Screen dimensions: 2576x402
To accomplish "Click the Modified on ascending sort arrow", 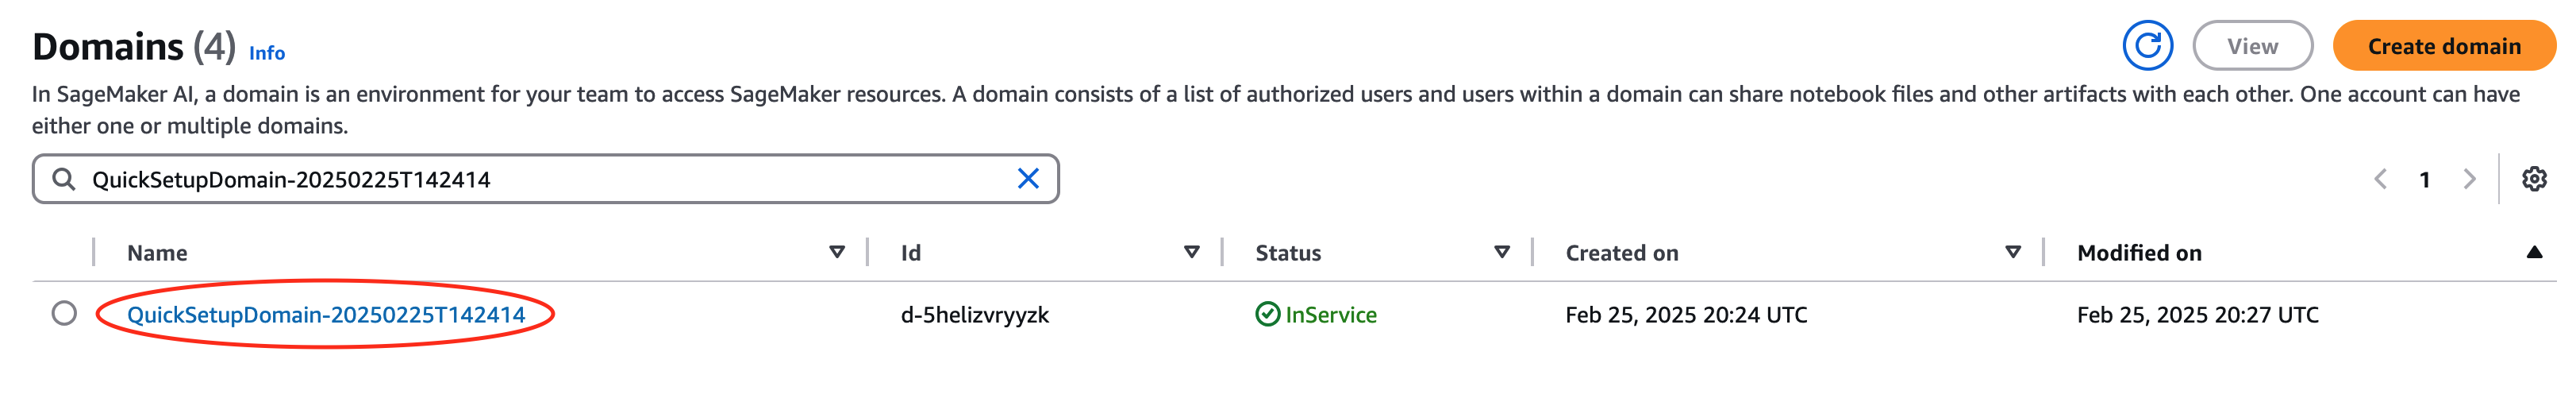I will [x=2533, y=252].
